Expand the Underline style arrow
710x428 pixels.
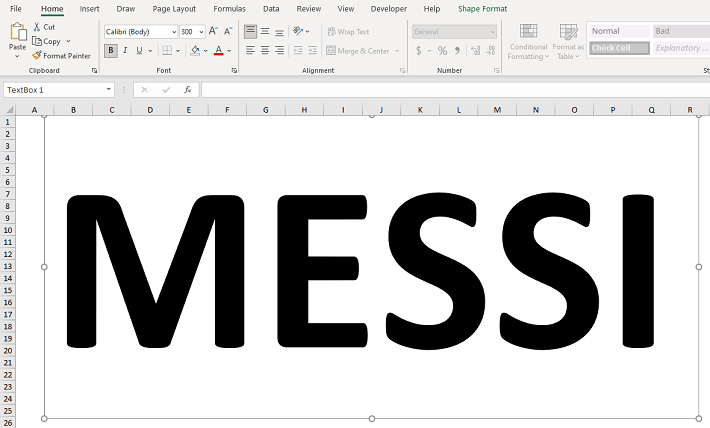150,51
